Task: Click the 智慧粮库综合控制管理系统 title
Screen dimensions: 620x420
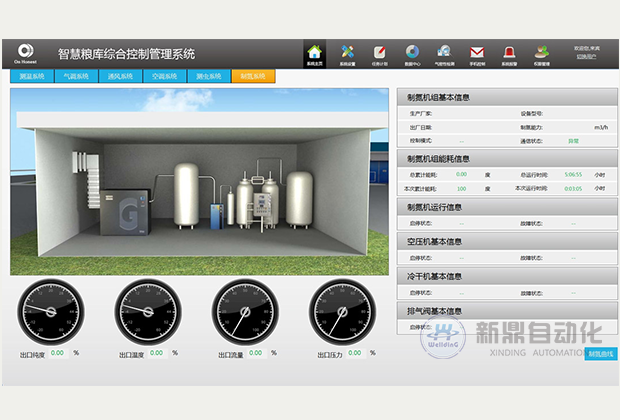Action: [x=126, y=54]
